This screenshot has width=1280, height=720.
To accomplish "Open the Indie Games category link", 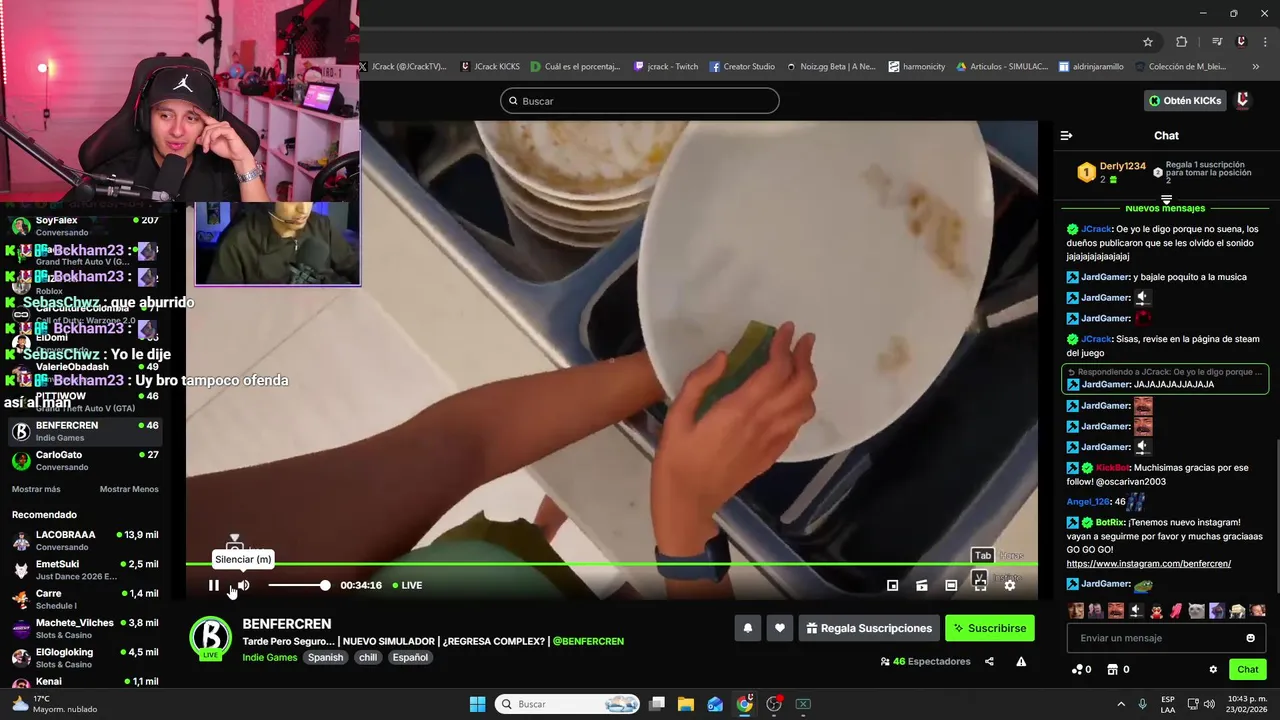I will coord(270,657).
